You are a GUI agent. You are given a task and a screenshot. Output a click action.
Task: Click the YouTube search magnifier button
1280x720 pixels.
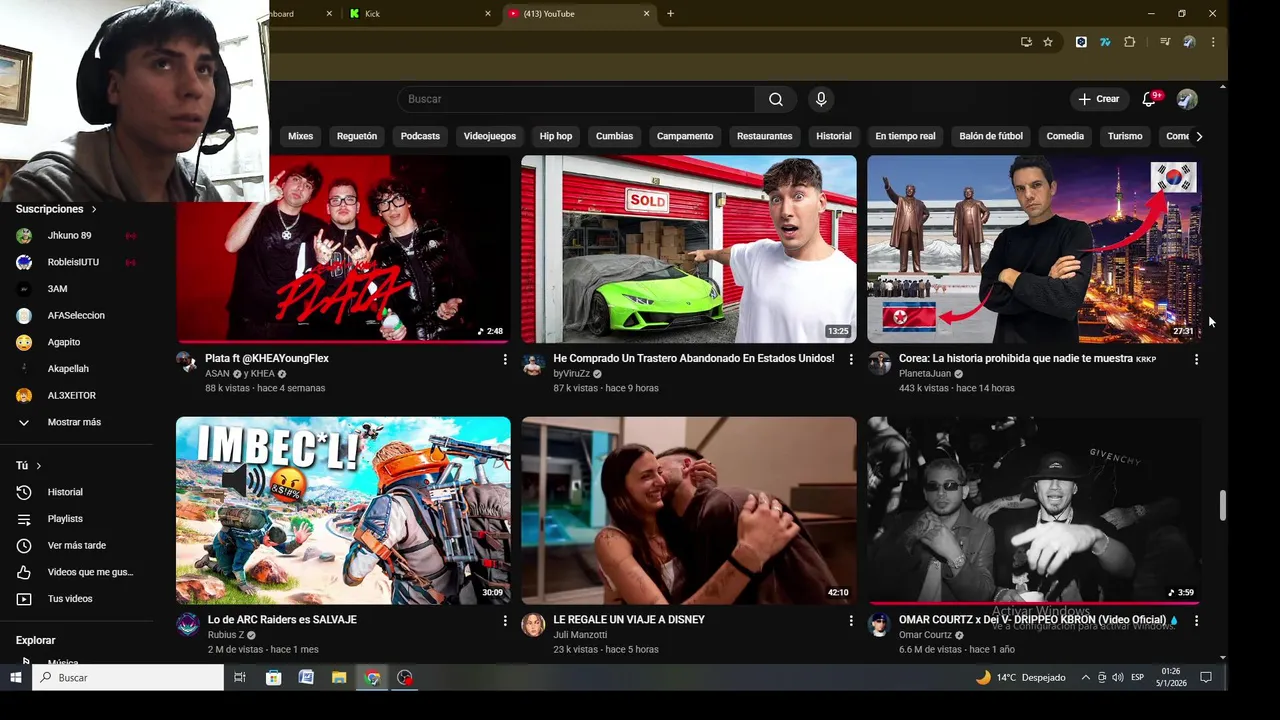point(776,99)
